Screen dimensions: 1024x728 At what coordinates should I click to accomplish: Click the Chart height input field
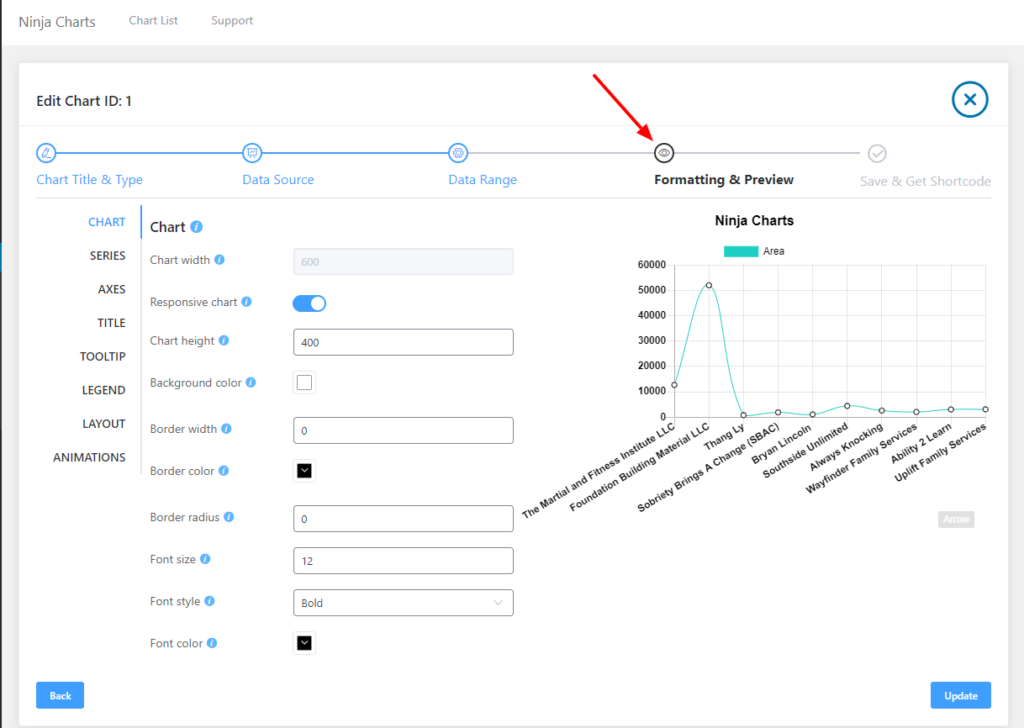pos(403,342)
